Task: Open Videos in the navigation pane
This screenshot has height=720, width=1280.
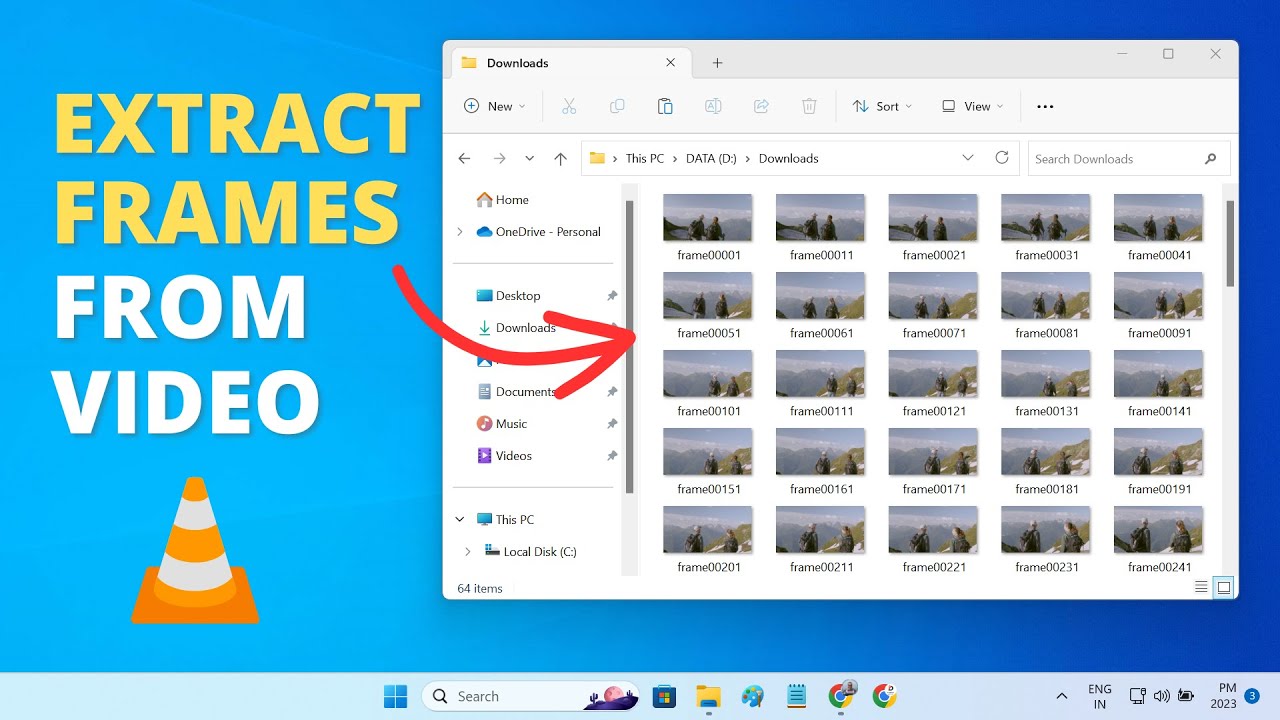Action: pyautogui.click(x=505, y=456)
